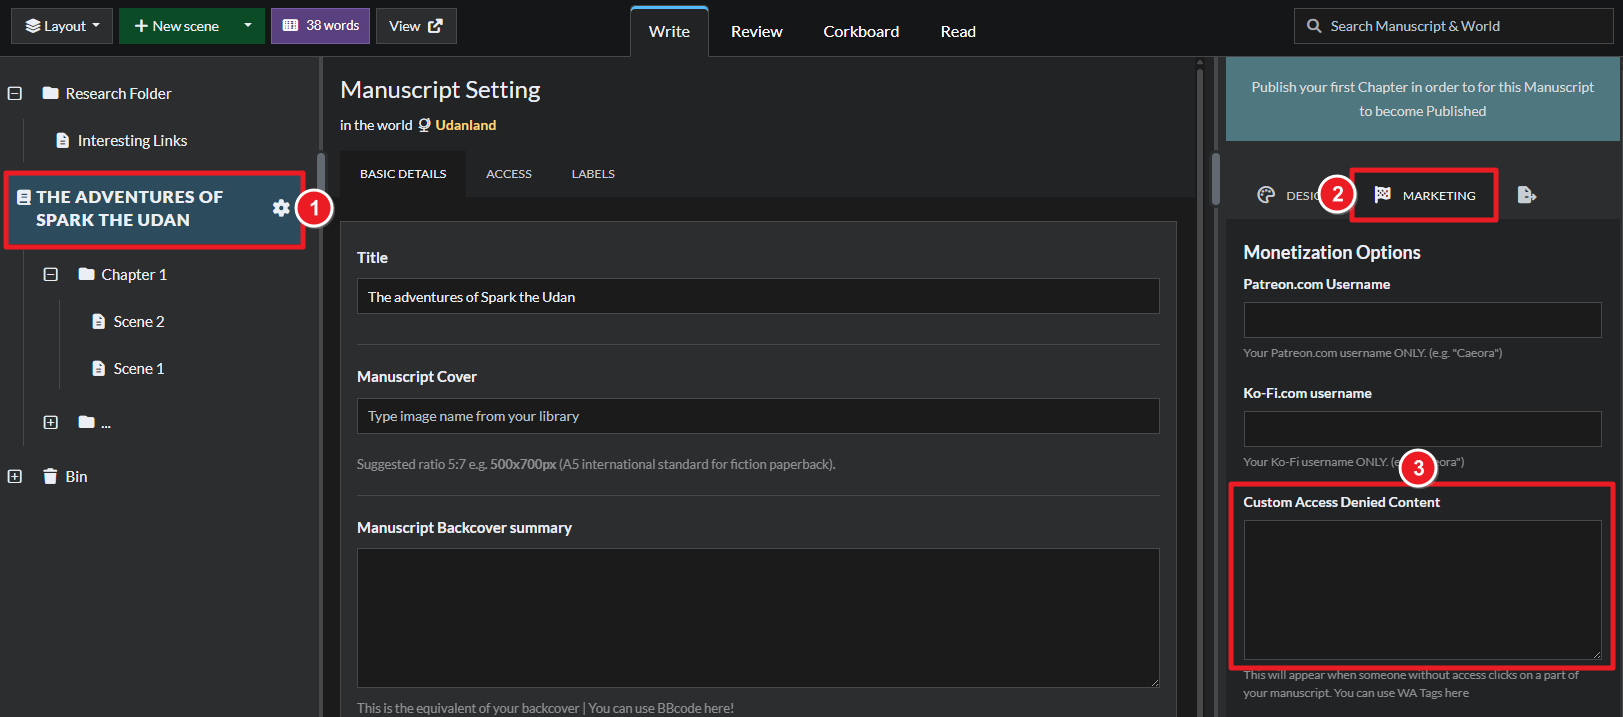This screenshot has width=1623, height=717.
Task: Expand the unnamed "..." folder
Action: pyautogui.click(x=51, y=422)
